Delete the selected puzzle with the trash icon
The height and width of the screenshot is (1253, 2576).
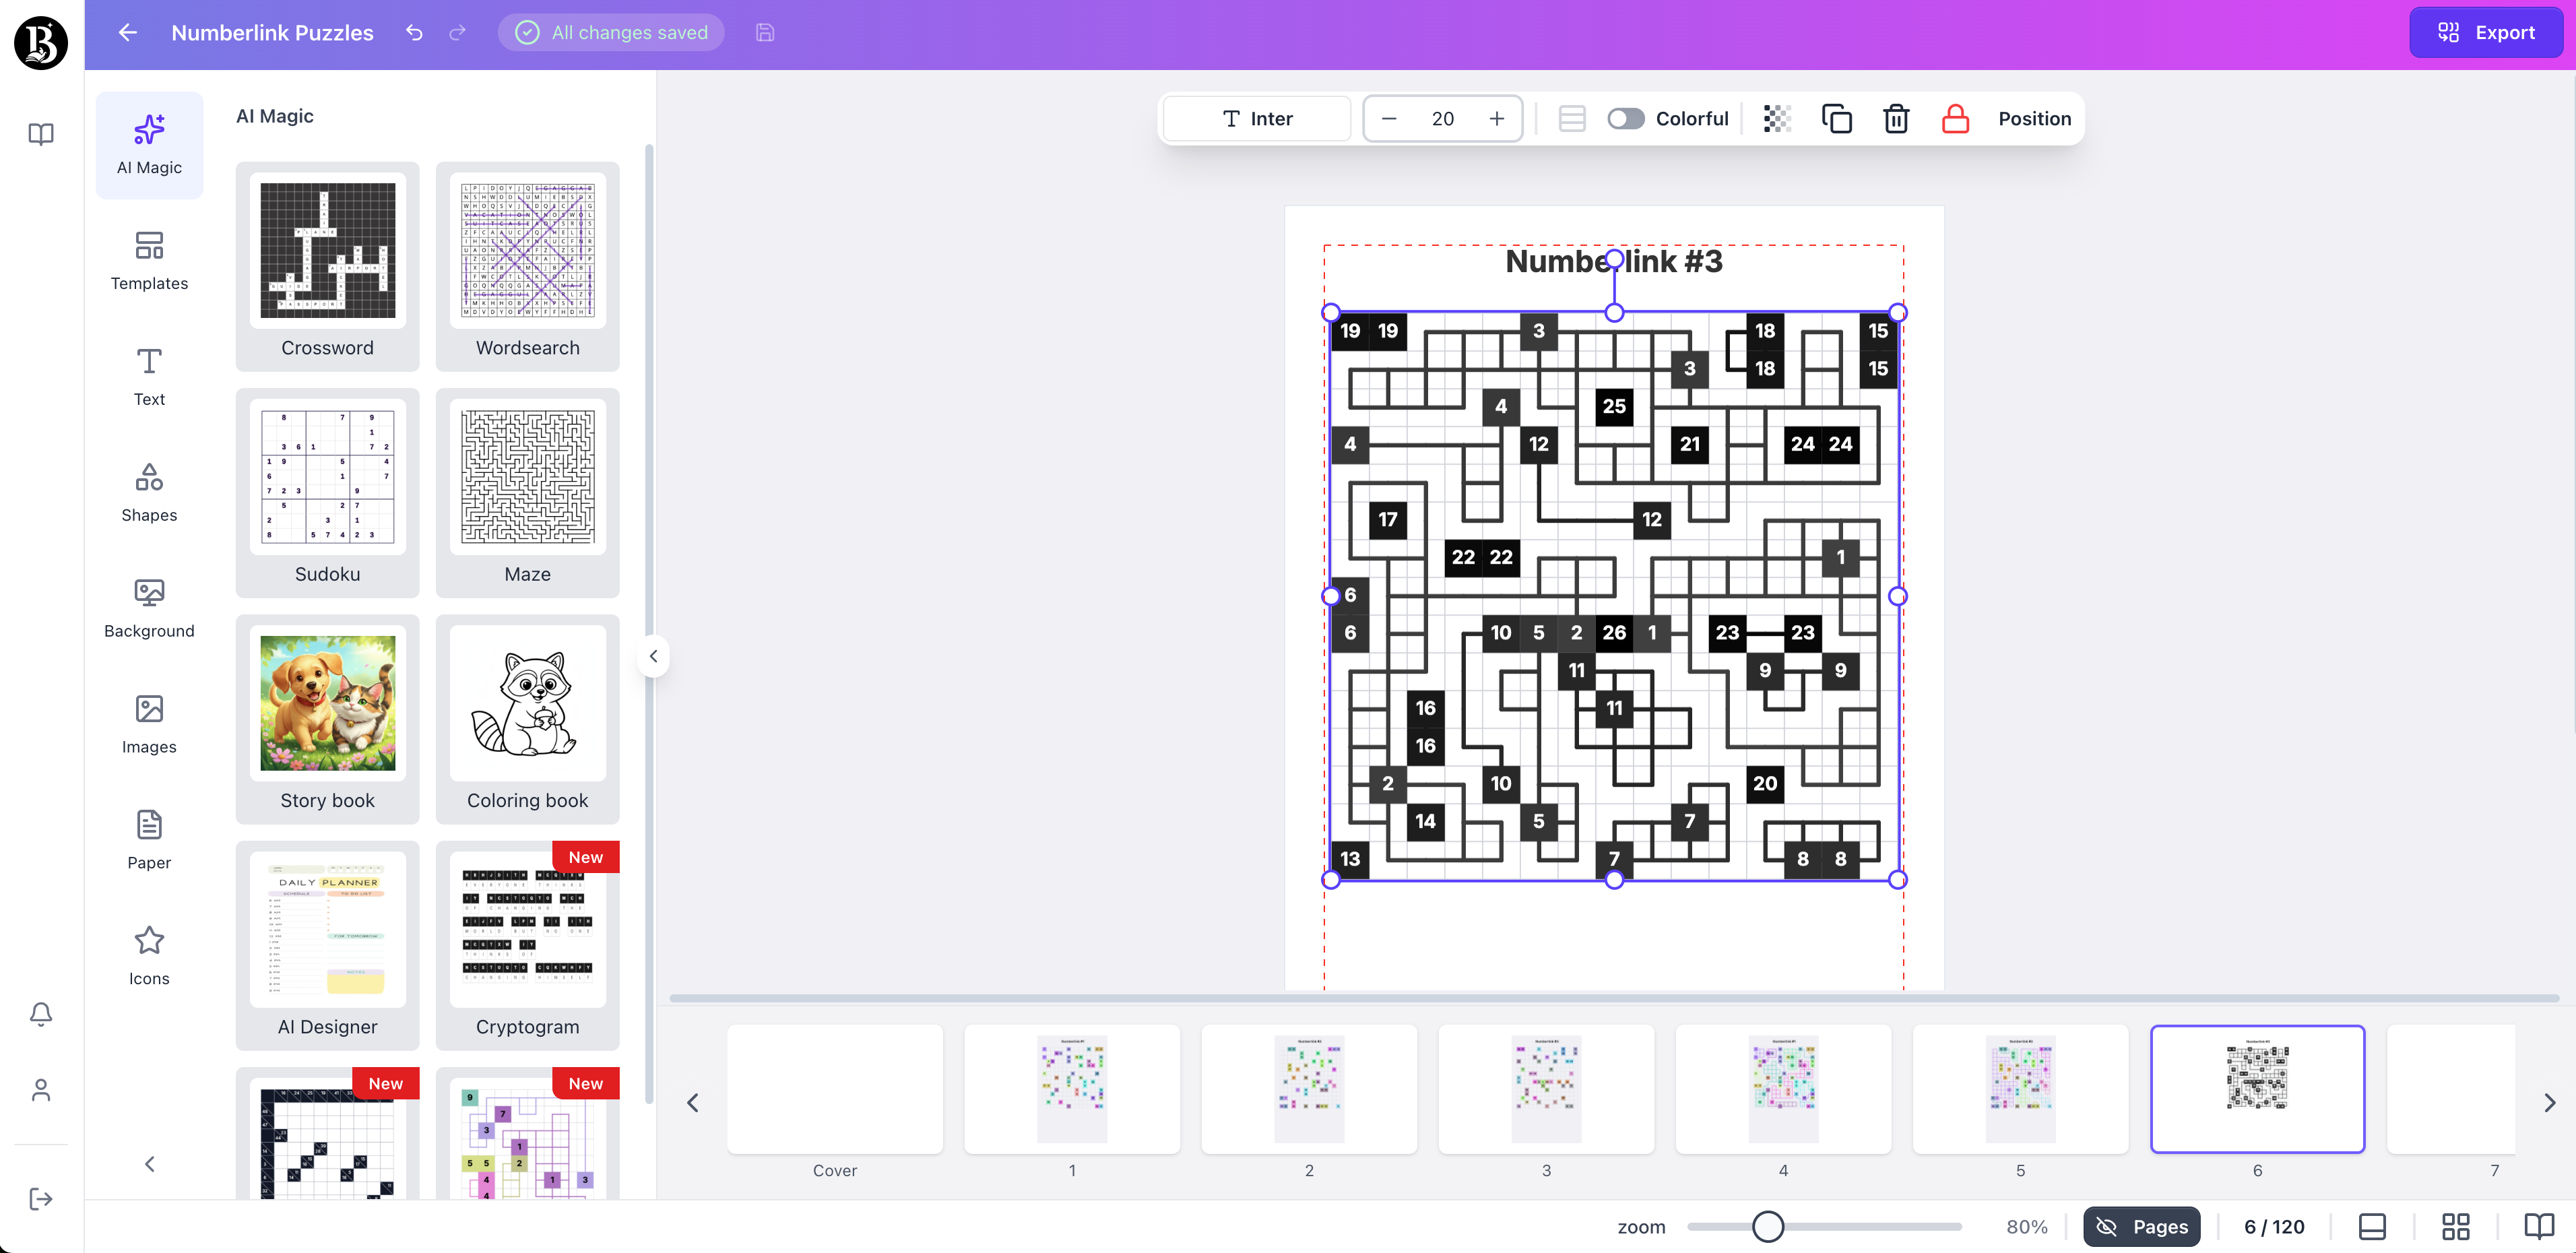1896,118
